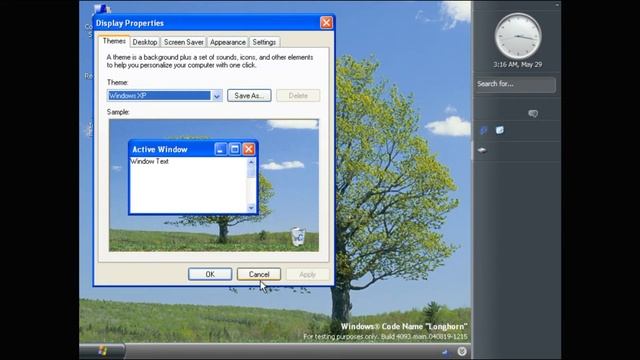Click the sample Active Window minimize icon

pyautogui.click(x=220, y=149)
